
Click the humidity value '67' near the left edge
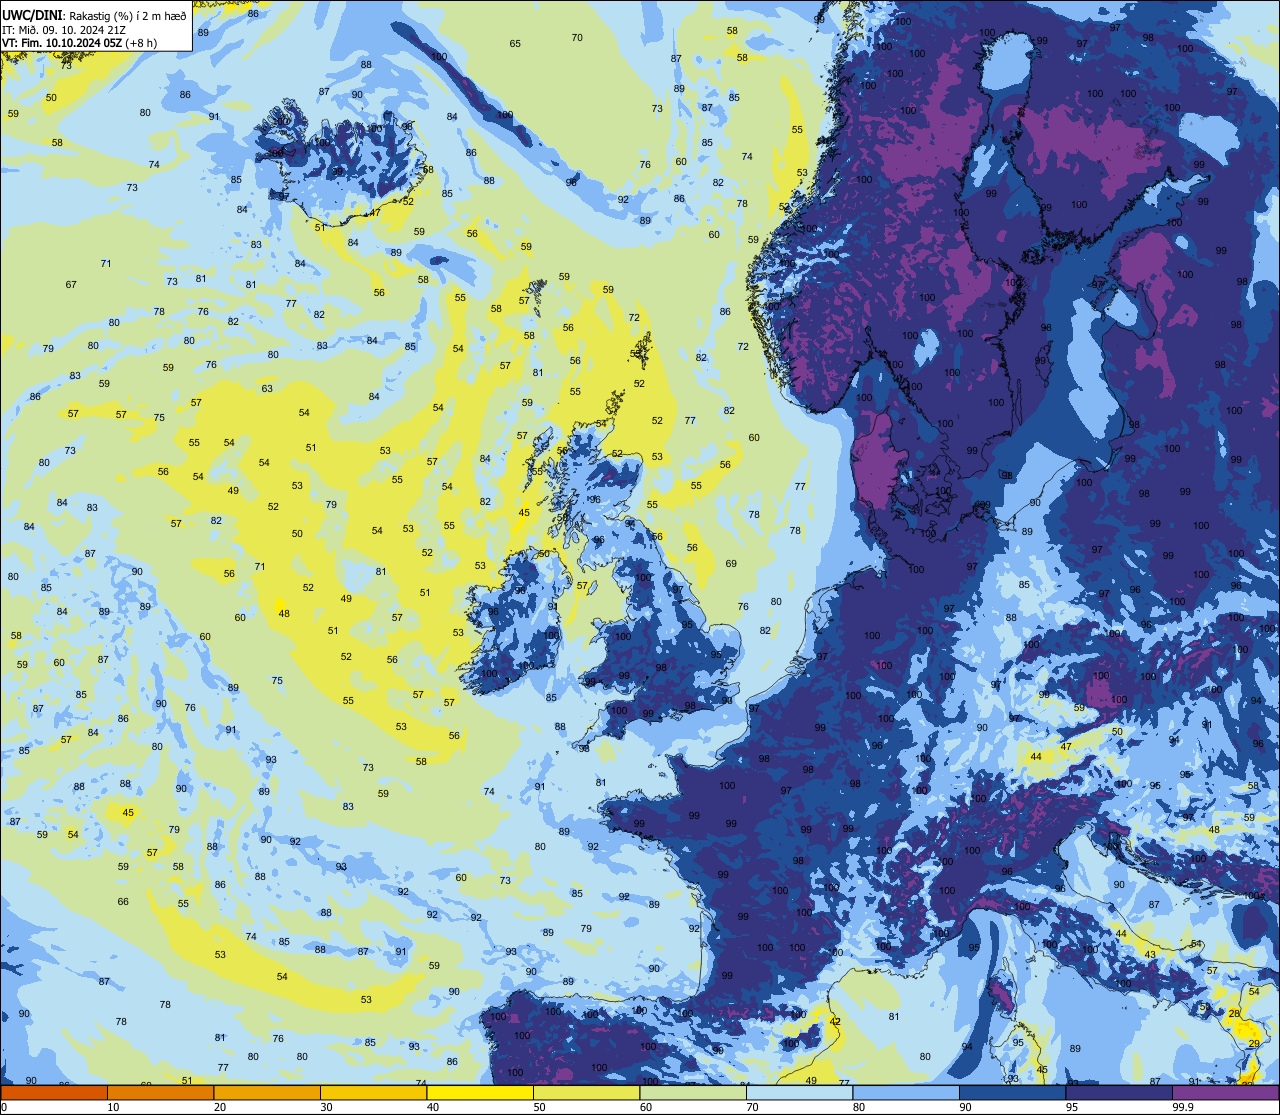(x=71, y=284)
